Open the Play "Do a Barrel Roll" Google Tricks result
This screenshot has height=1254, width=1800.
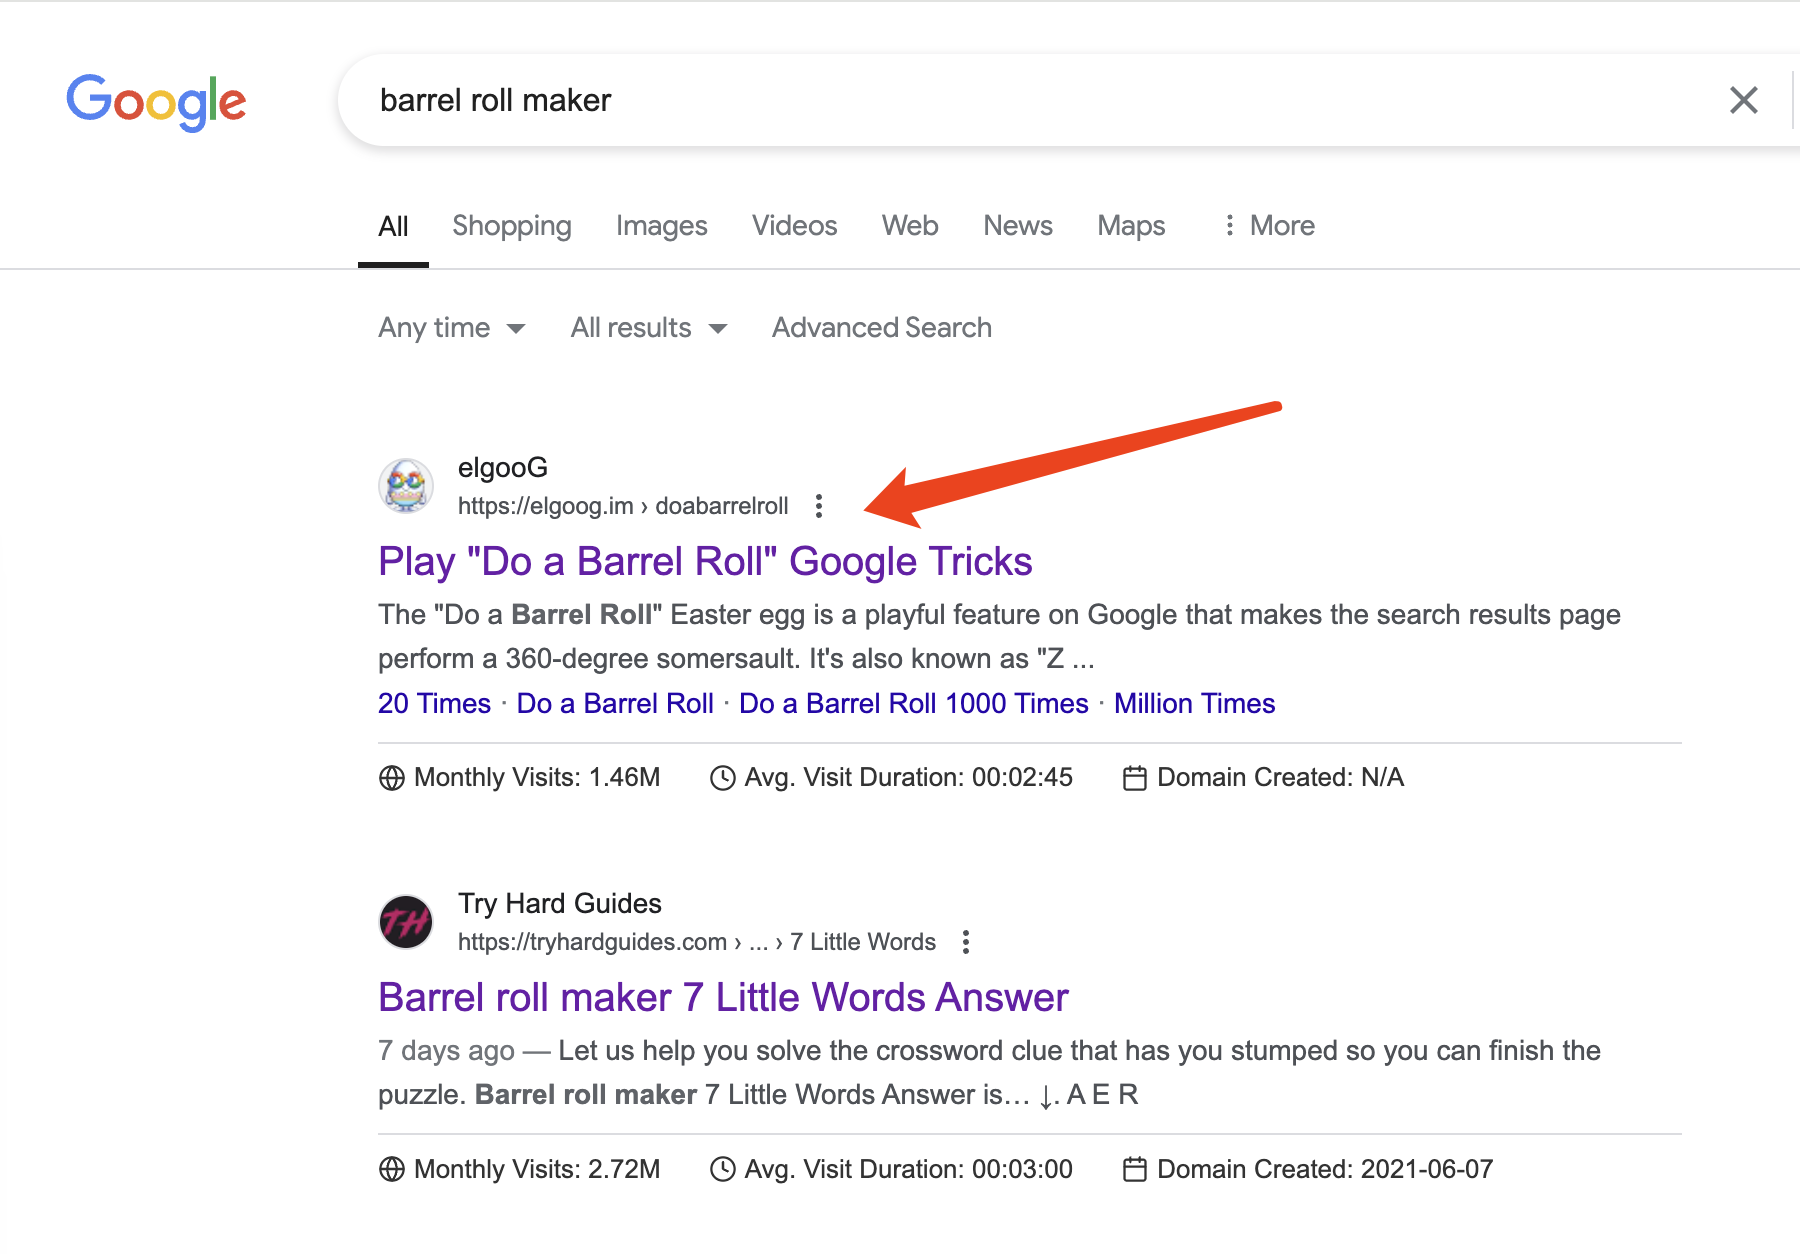point(705,562)
